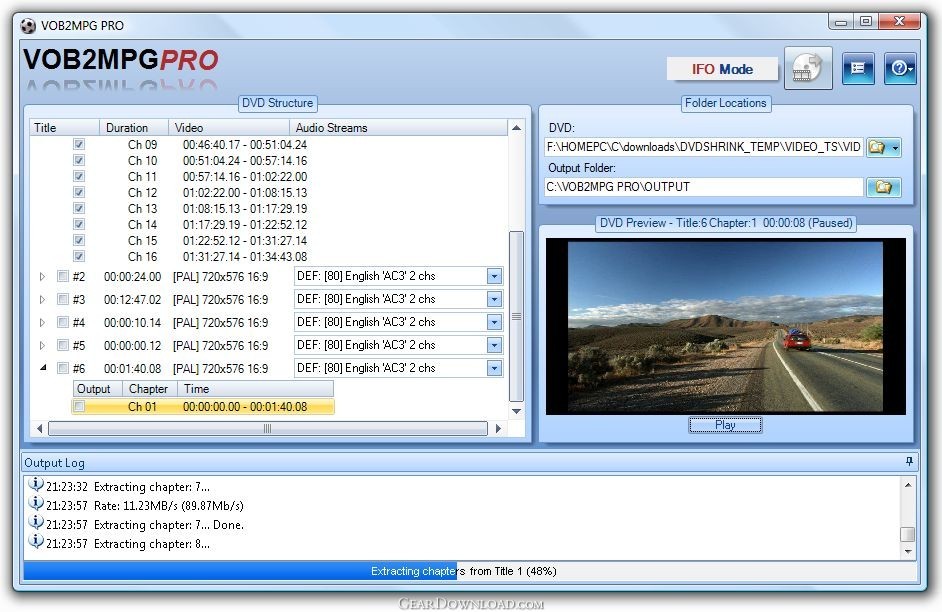Tick the Ch 01 output checkbox
Viewport: 942px width, 612px height.
click(79, 407)
